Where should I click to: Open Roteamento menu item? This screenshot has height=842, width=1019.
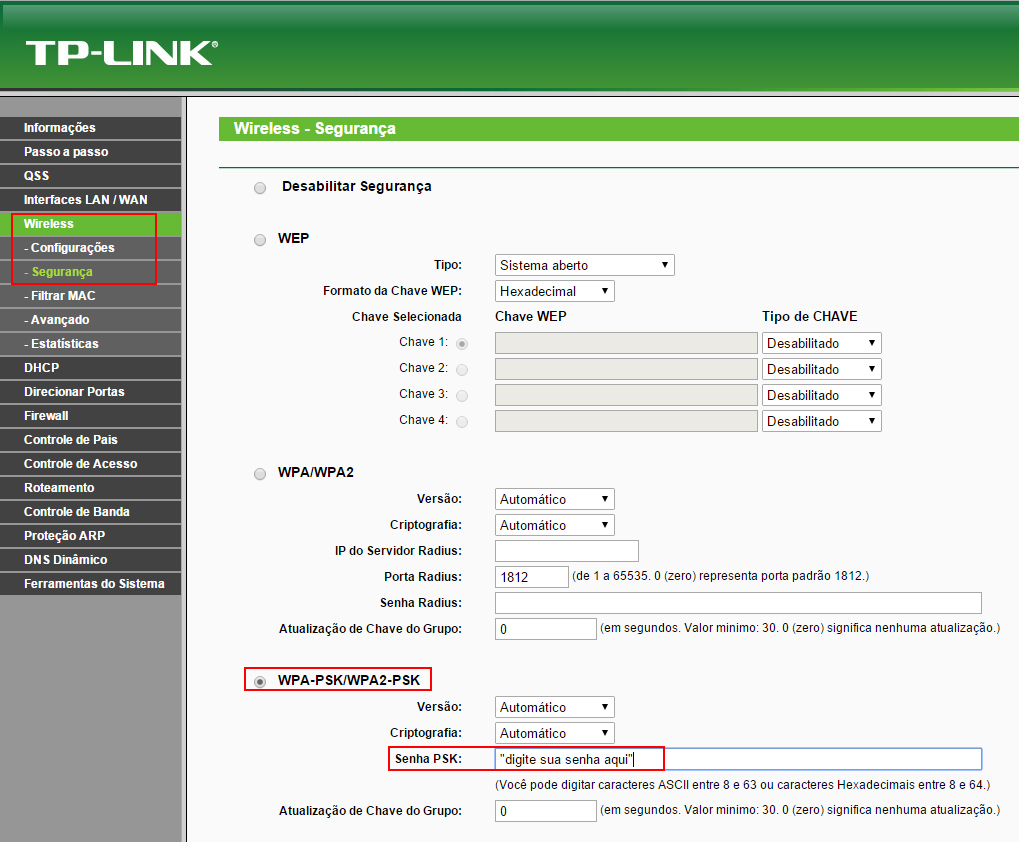click(90, 489)
